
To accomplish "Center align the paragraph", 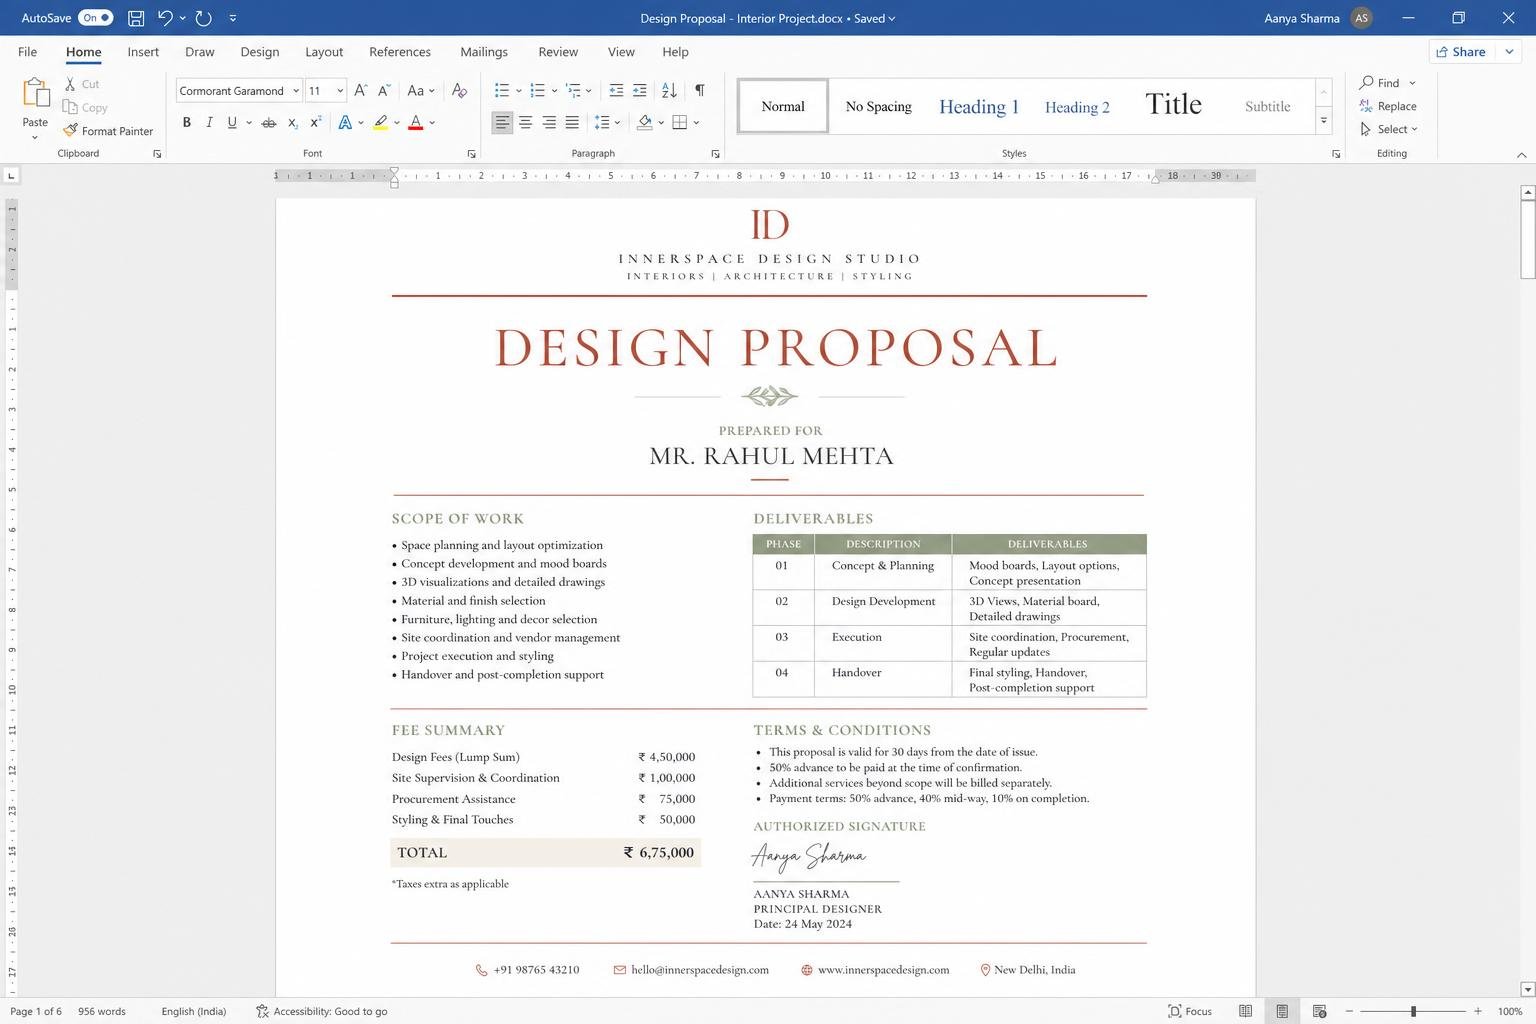I will click(x=525, y=122).
